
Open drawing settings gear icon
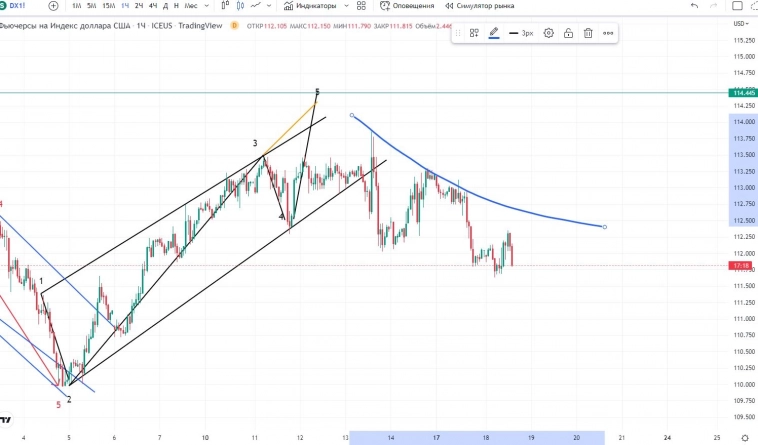(x=548, y=33)
